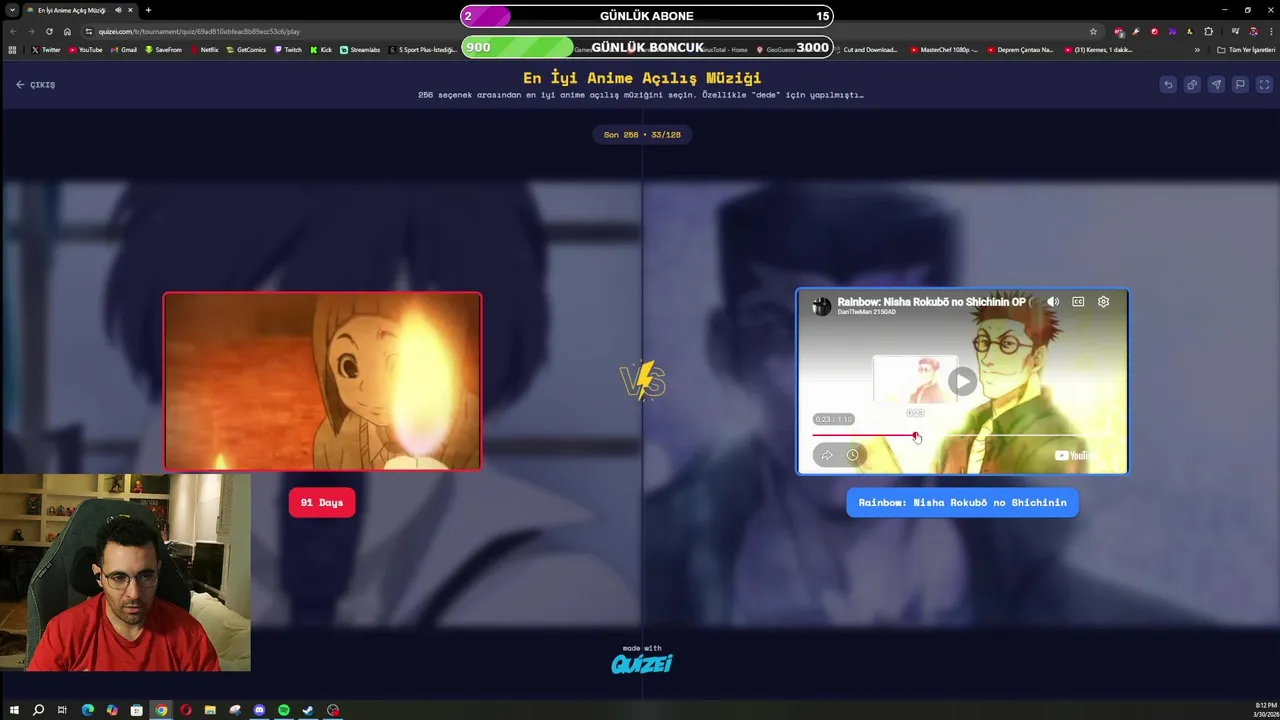
Task: Click the share arrow in YouTube player
Action: [827, 455]
